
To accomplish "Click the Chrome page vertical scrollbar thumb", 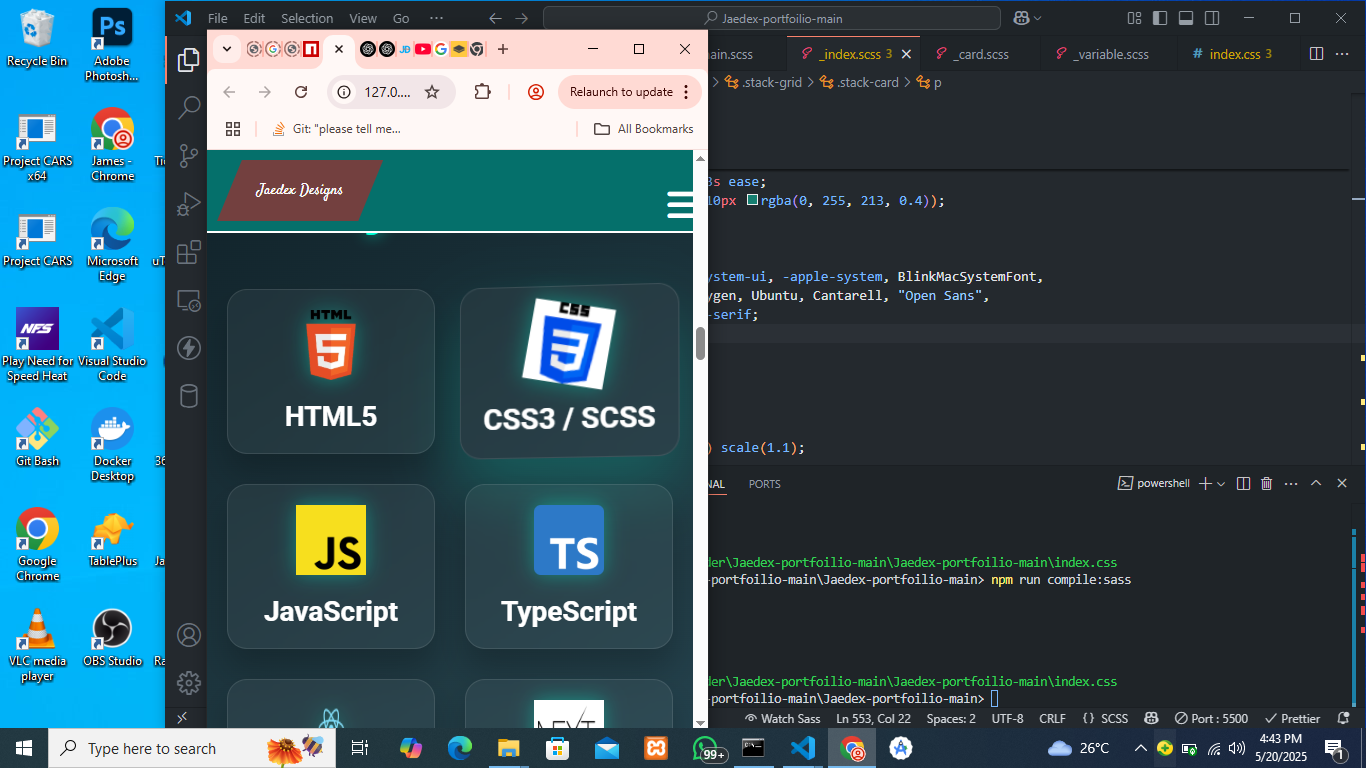I will click(701, 343).
